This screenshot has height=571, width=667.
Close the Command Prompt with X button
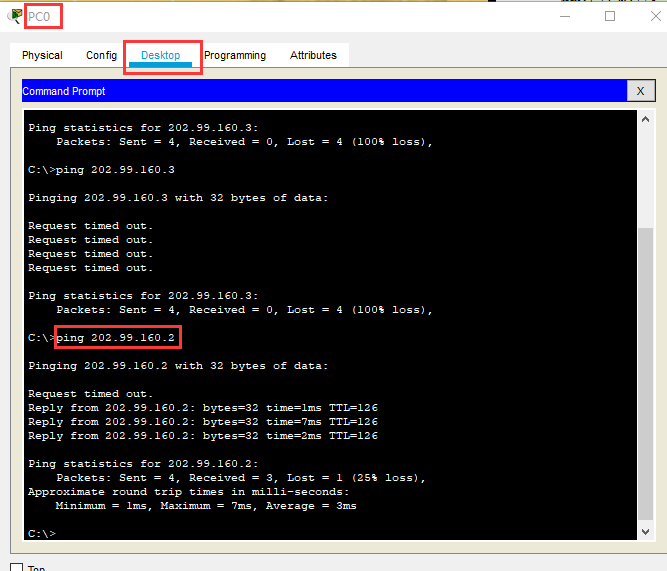click(x=641, y=91)
